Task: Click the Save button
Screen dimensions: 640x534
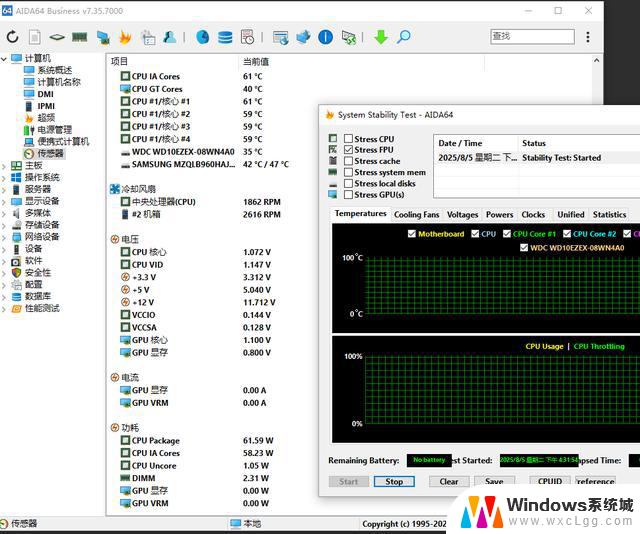Action: click(494, 481)
